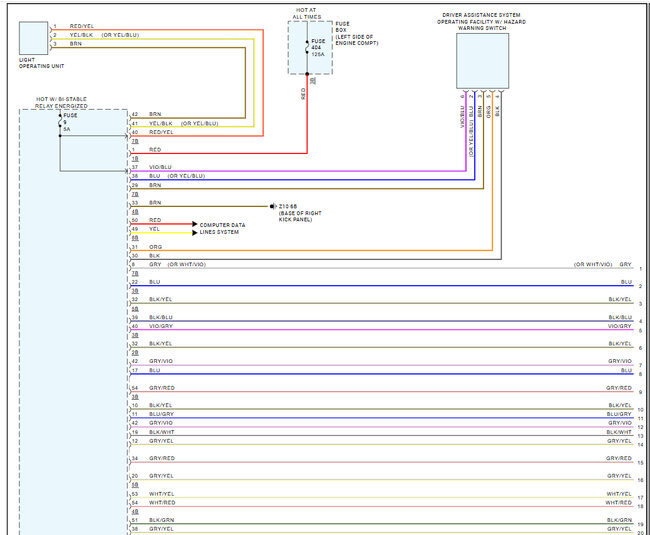Click the pin 51 'BLK/GRN' wire label
Viewport: 650px width, 535px height.
point(162,520)
